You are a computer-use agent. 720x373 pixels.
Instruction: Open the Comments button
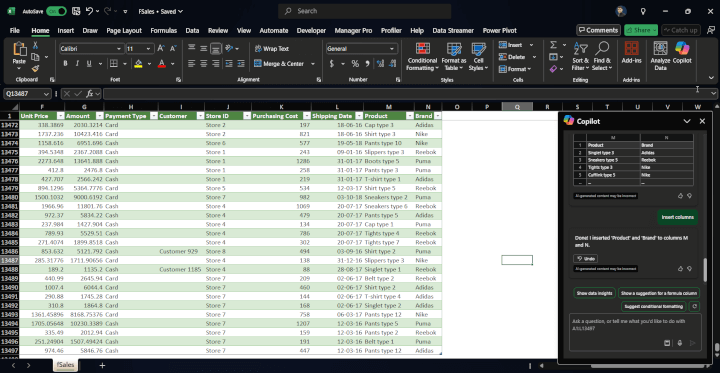(598, 30)
